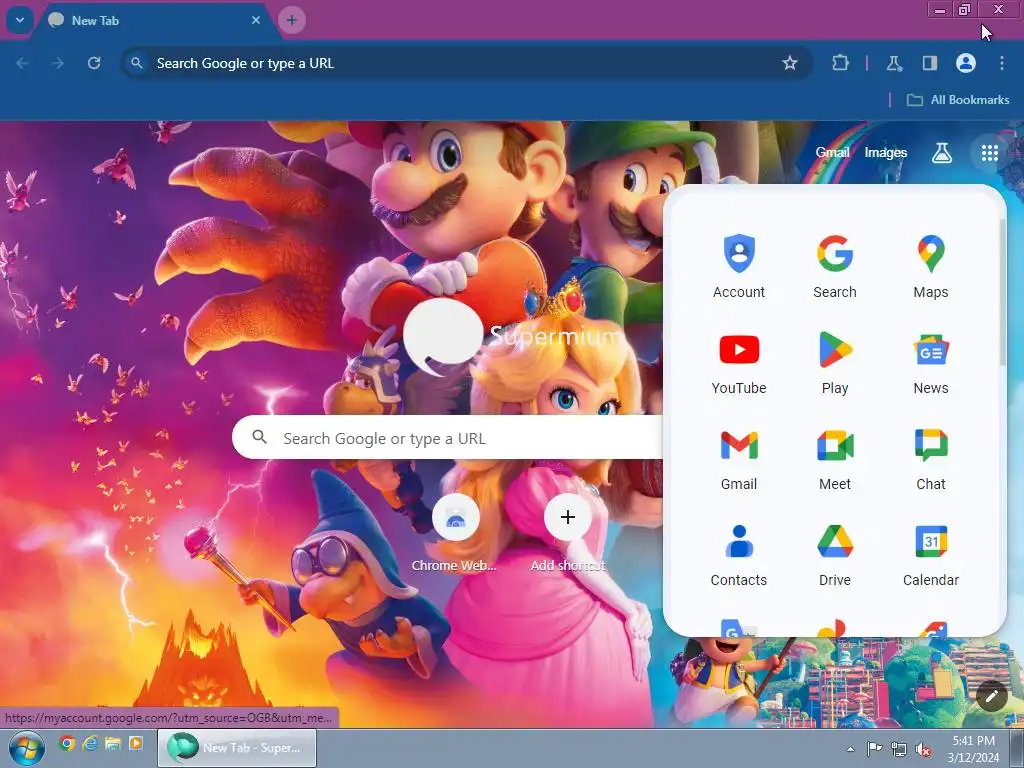This screenshot has width=1024, height=768.
Task: Open the Gmail app icon in apps grid
Action: (x=739, y=458)
